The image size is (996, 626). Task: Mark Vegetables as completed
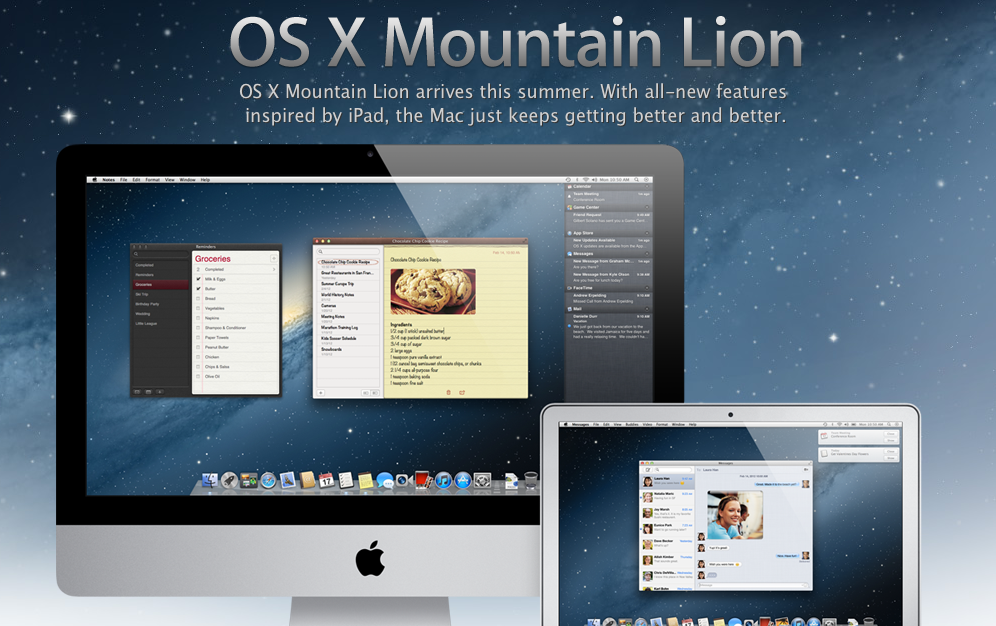point(198,308)
